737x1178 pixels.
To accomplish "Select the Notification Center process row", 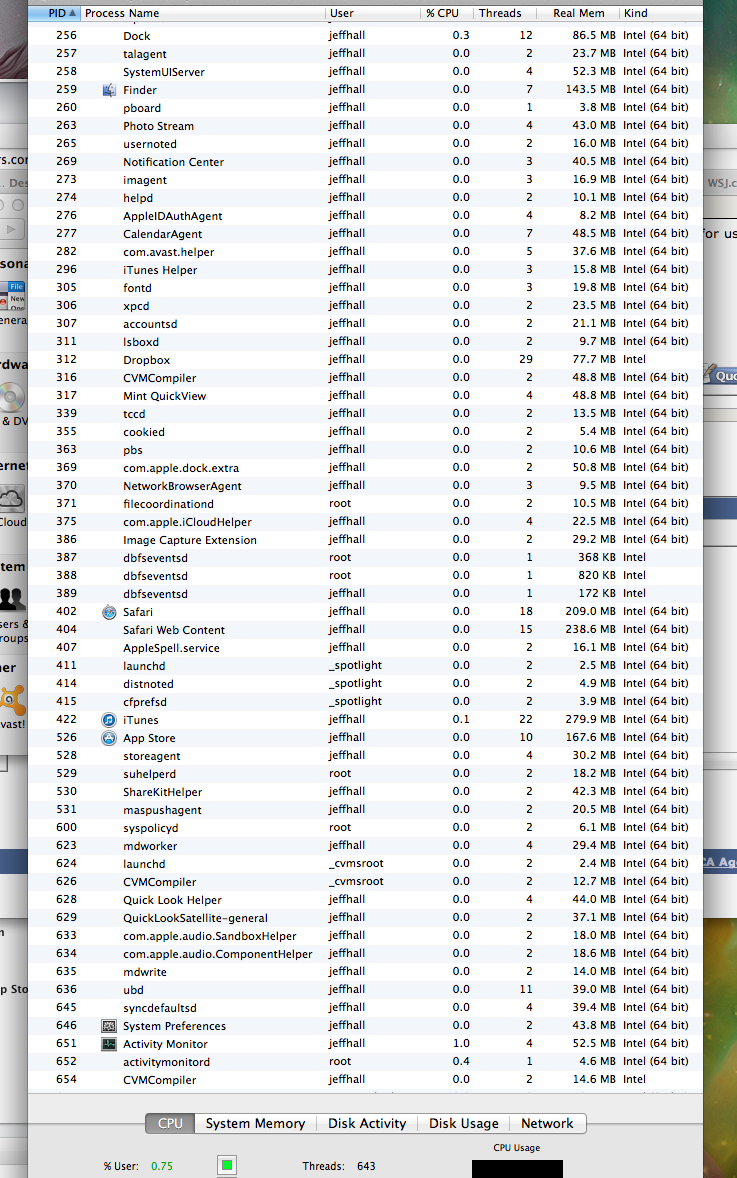I will coord(365,162).
